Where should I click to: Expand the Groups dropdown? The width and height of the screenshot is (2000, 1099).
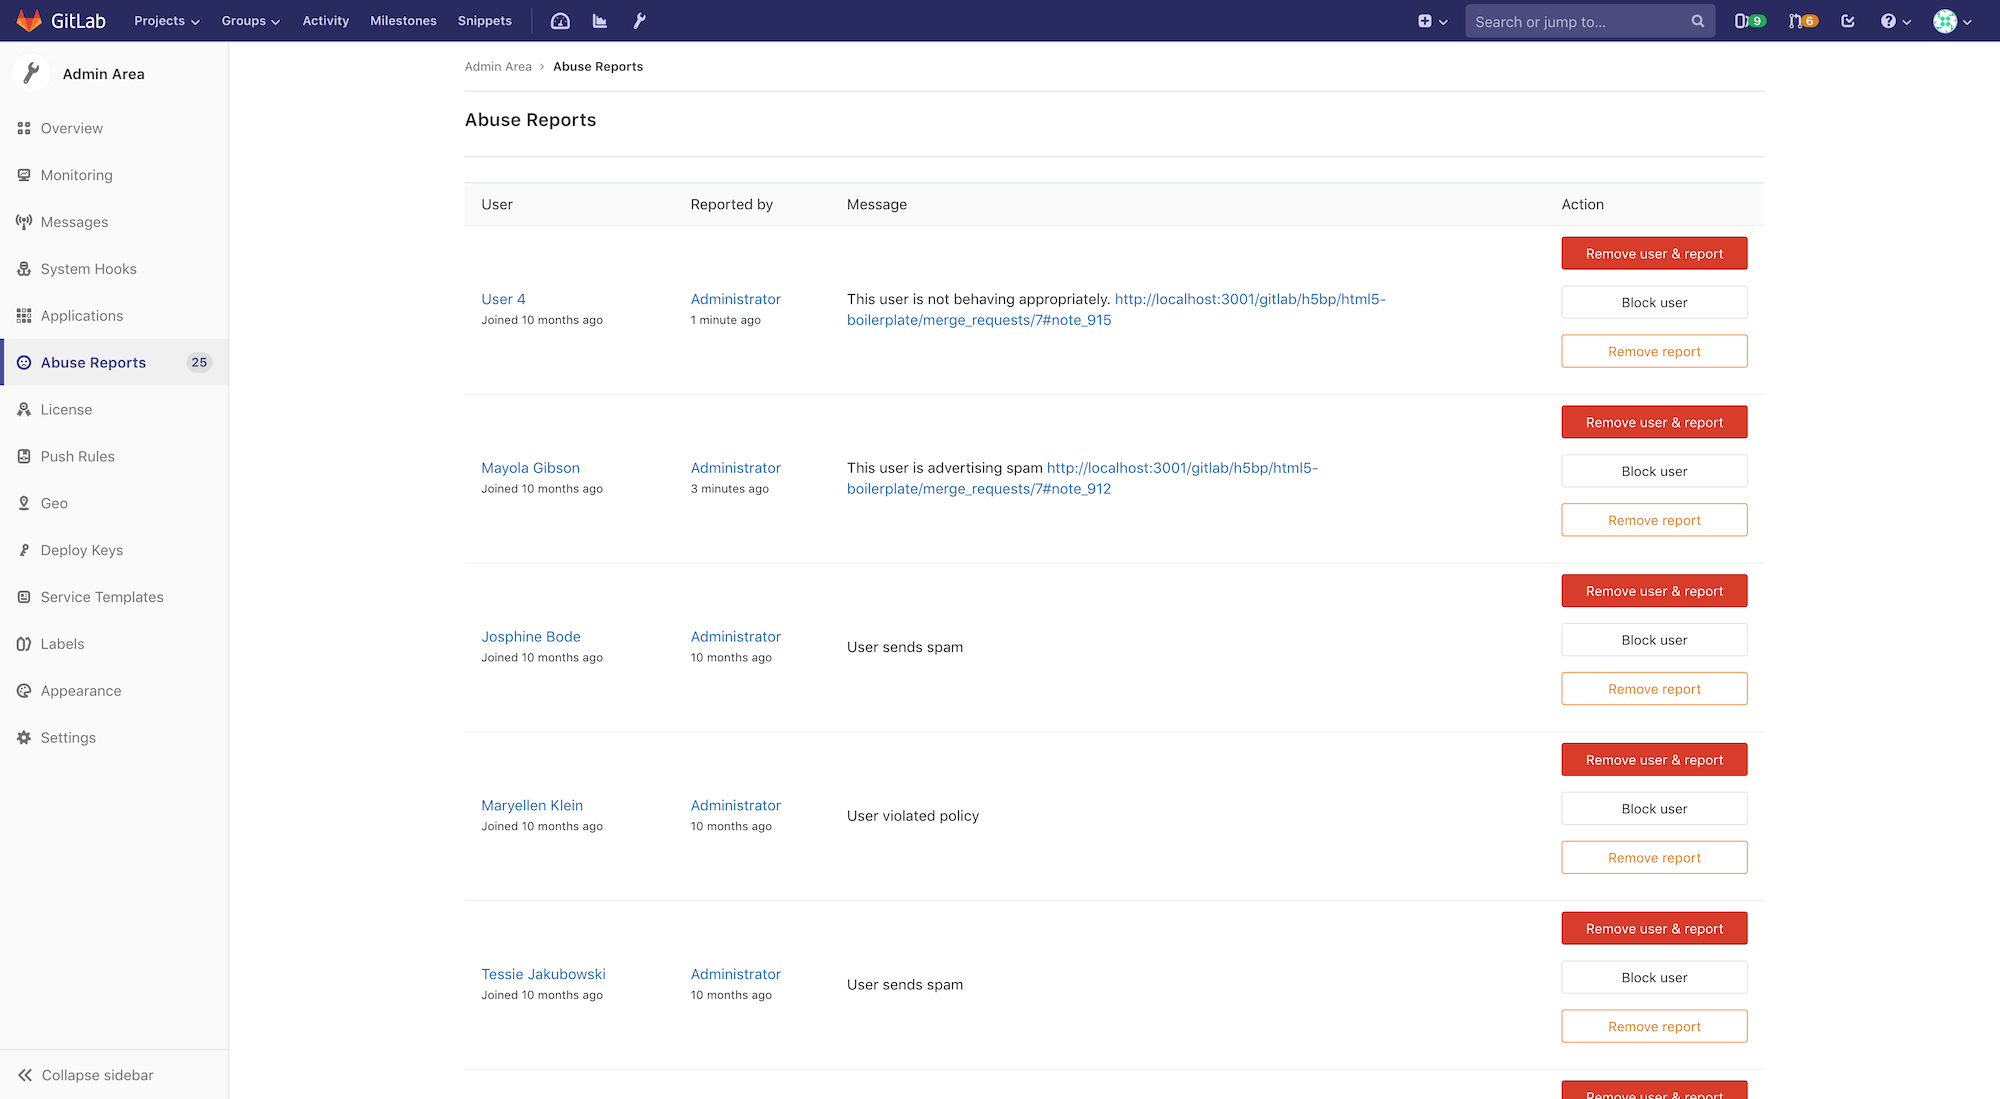(249, 20)
